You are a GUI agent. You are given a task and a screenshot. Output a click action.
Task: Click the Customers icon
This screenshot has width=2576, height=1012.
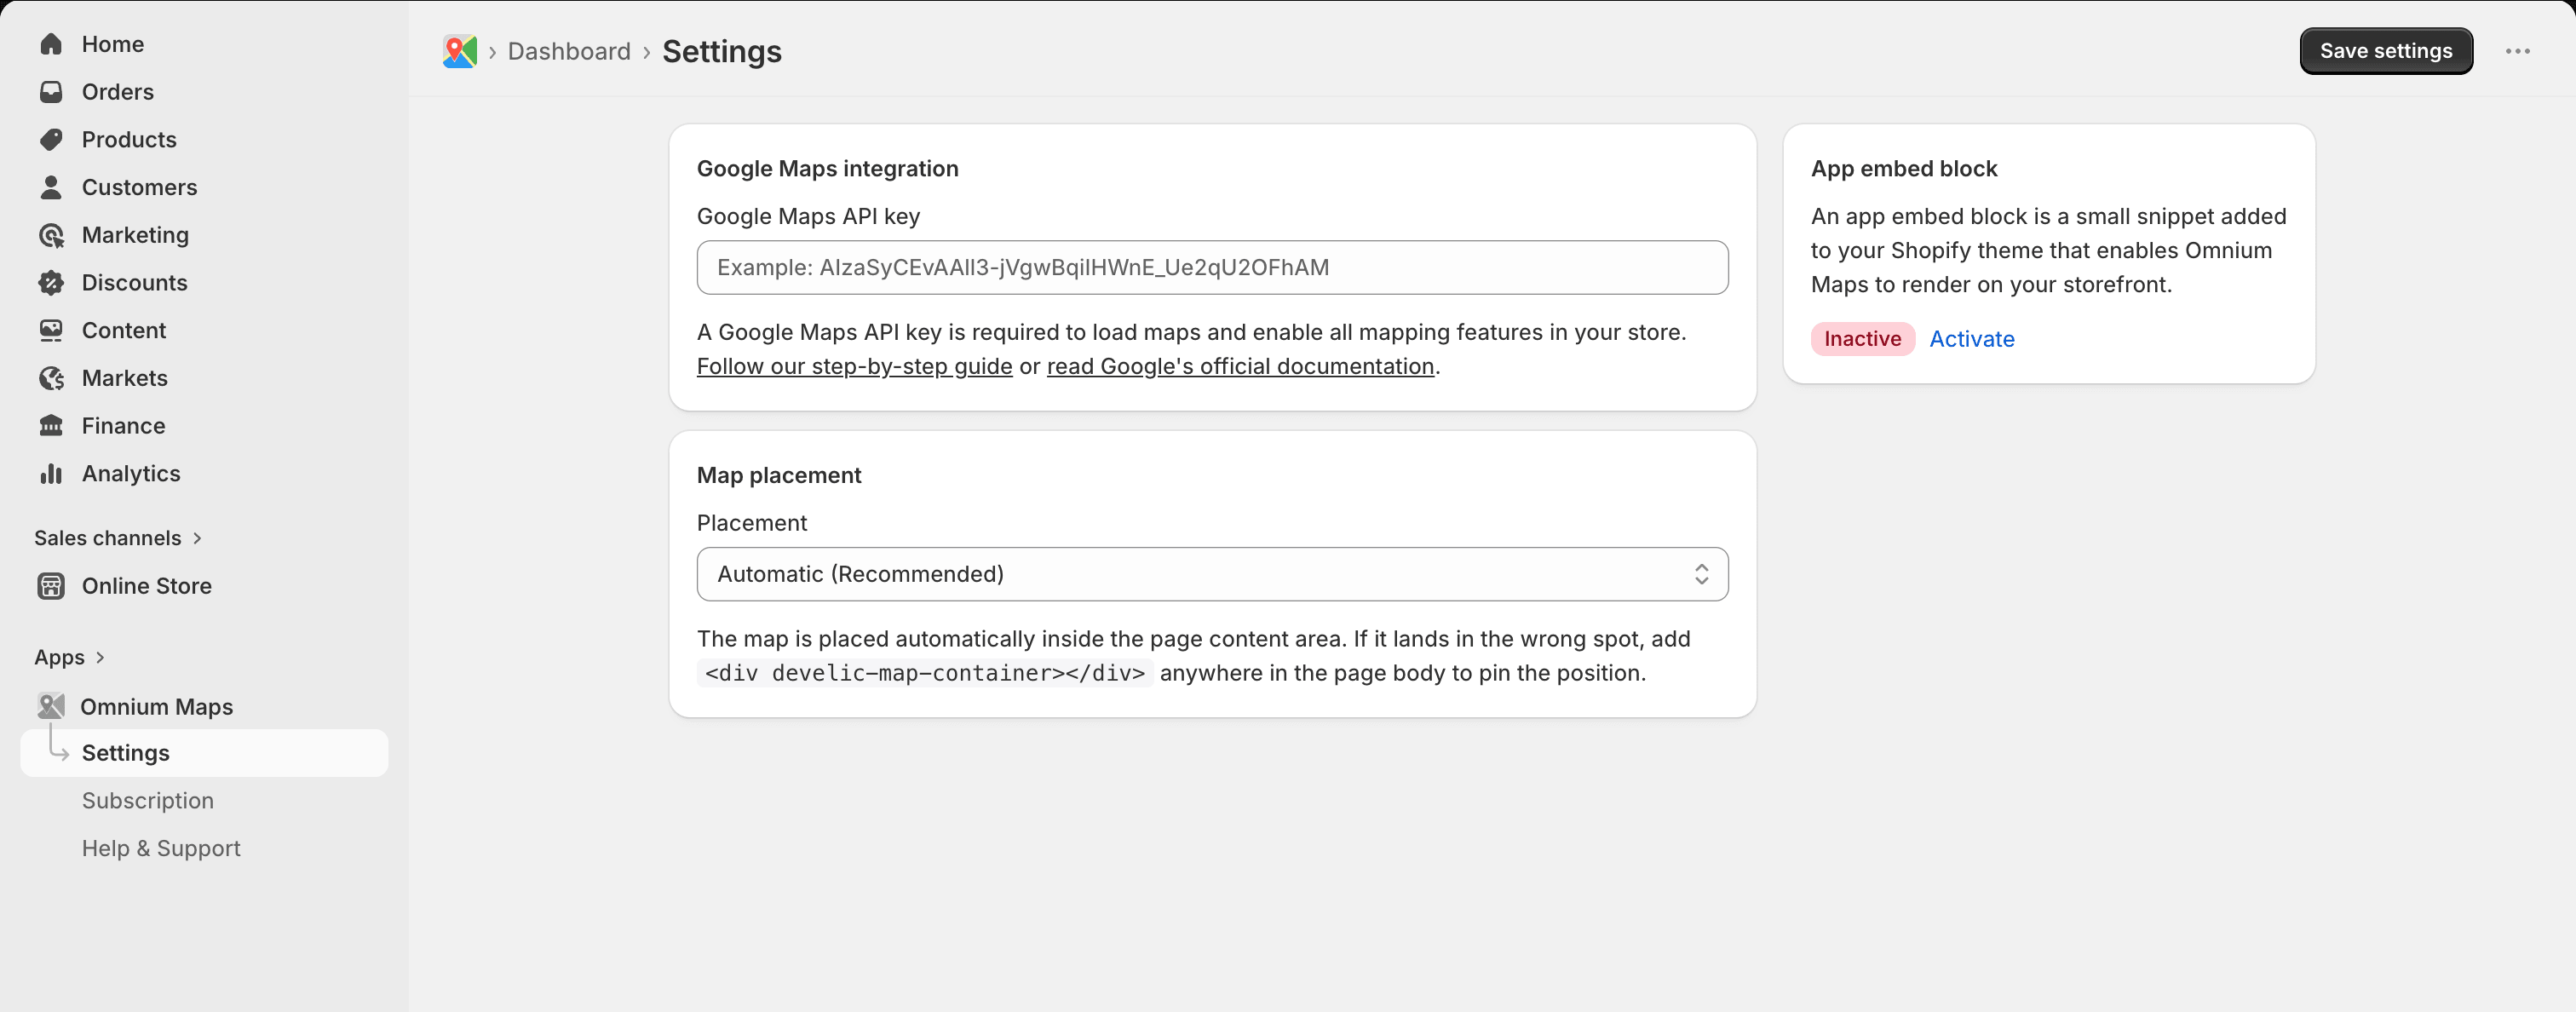tap(51, 187)
